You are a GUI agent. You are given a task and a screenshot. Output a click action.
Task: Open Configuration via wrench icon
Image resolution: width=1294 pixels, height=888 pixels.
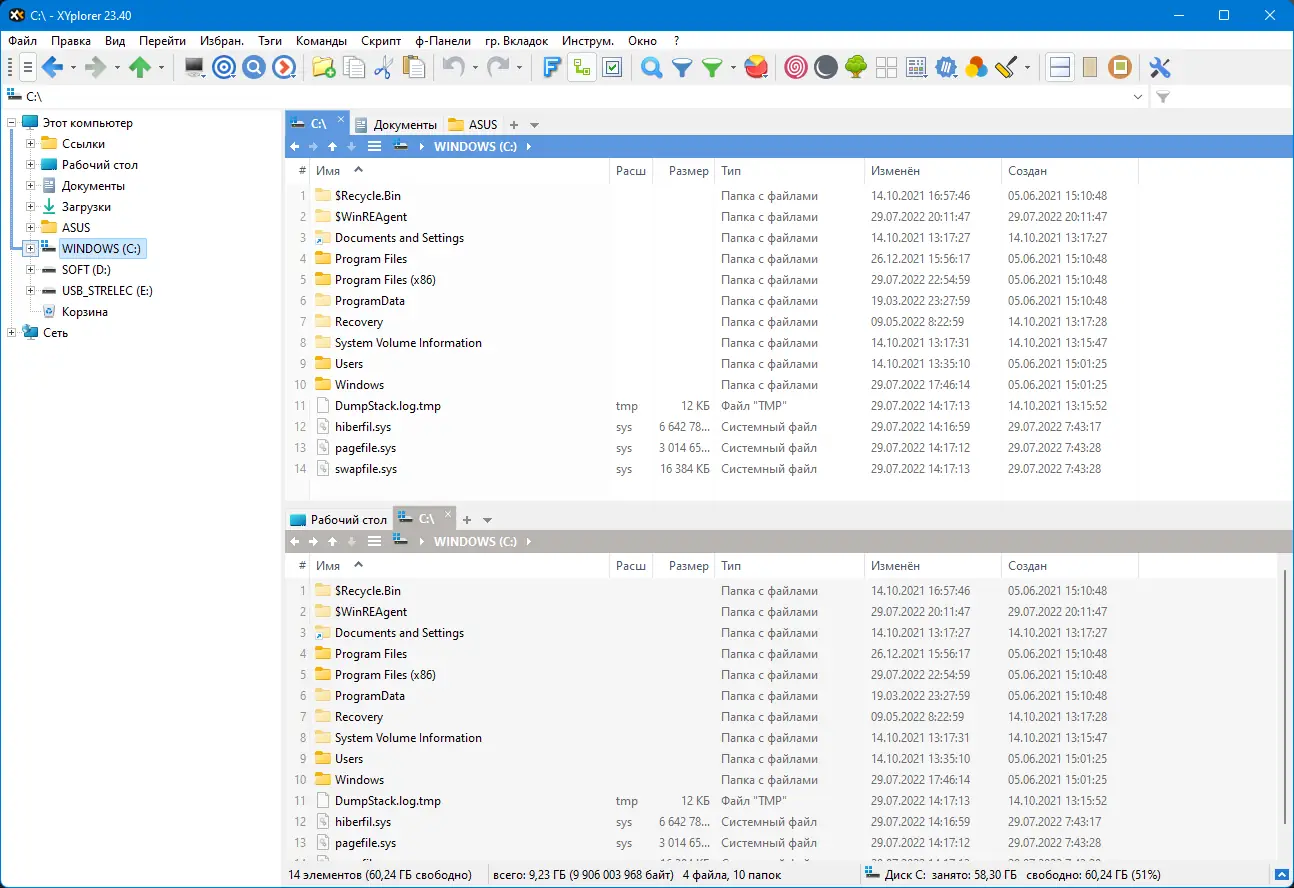(1160, 68)
